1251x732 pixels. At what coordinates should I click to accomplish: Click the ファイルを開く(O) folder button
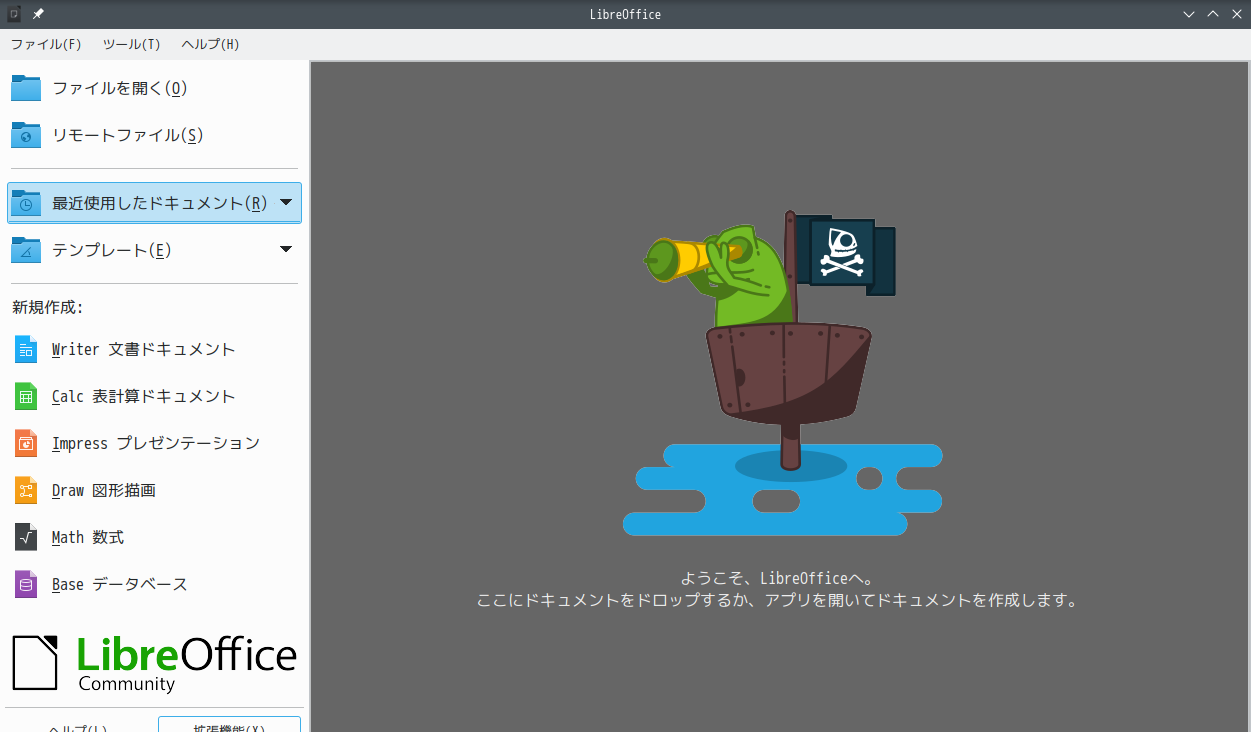153,88
